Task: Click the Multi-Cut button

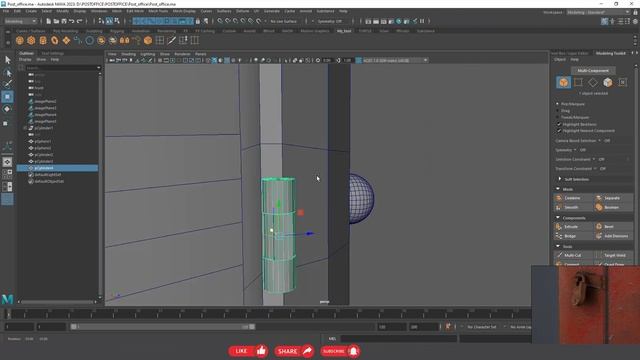Action: click(573, 255)
